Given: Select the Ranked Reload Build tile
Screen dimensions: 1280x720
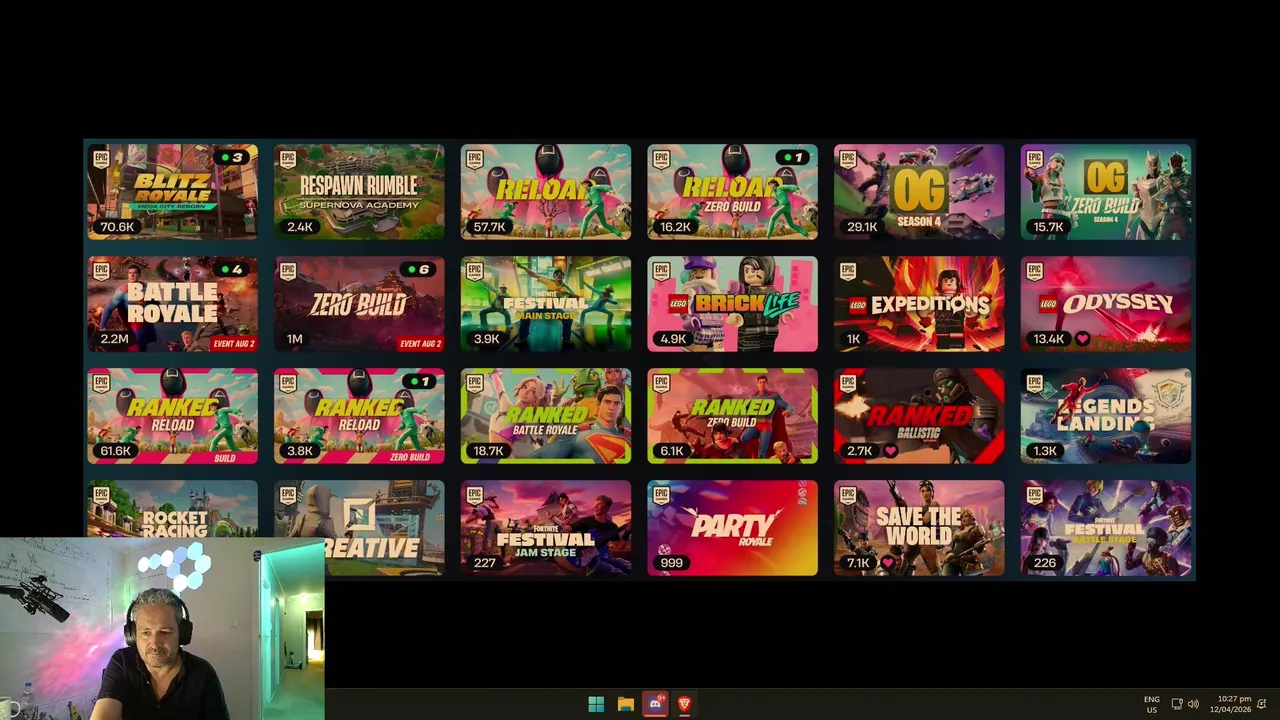Looking at the screenshot, I should click(x=172, y=416).
